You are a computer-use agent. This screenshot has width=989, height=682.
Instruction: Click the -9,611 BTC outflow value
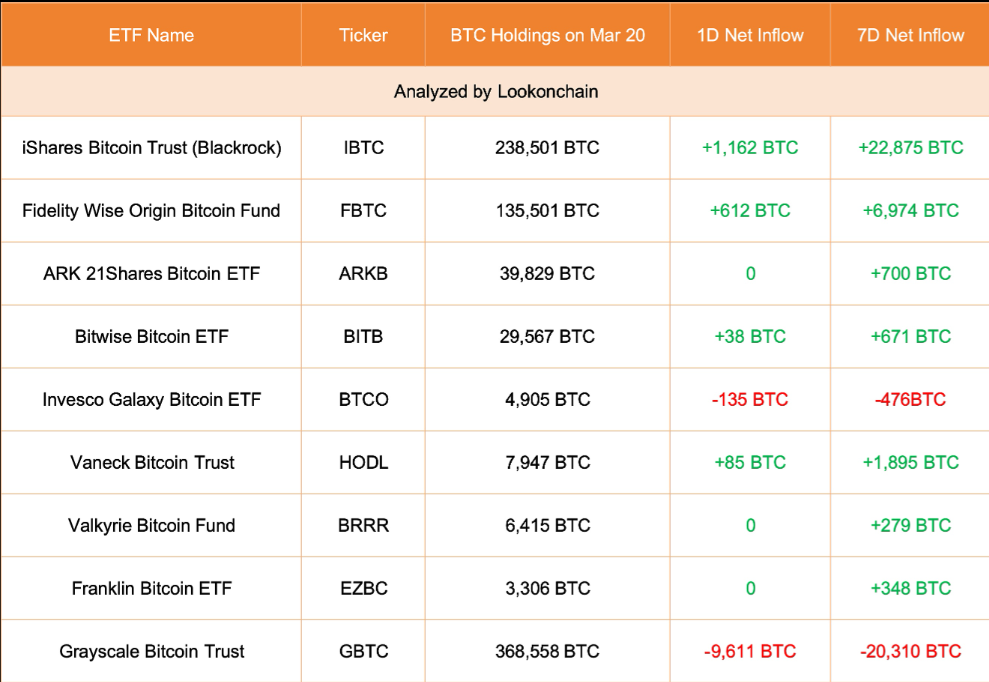[750, 652]
